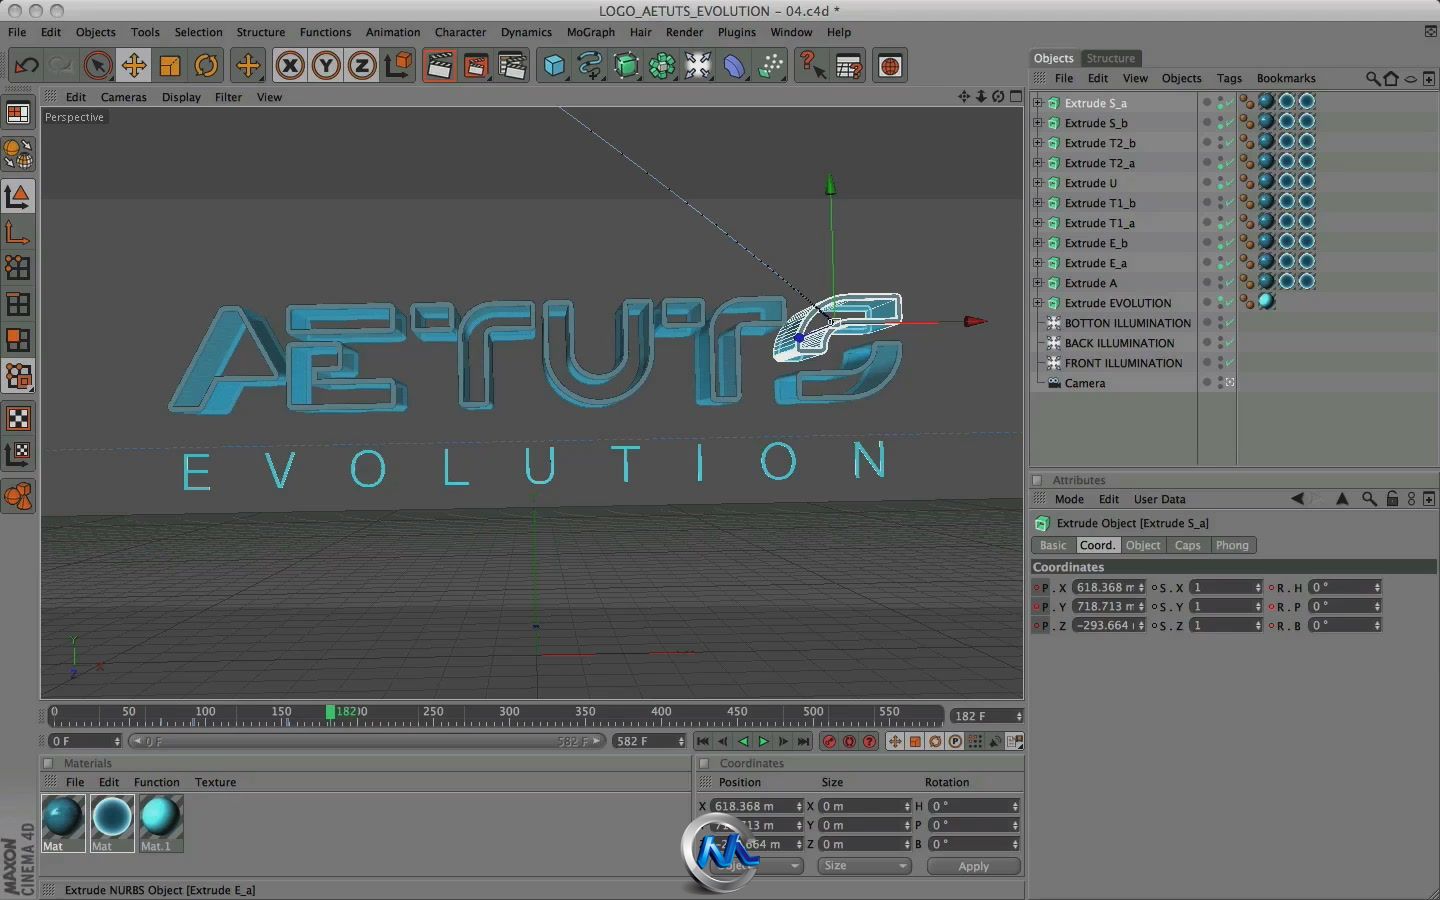Open the help pointer icon

click(x=812, y=66)
